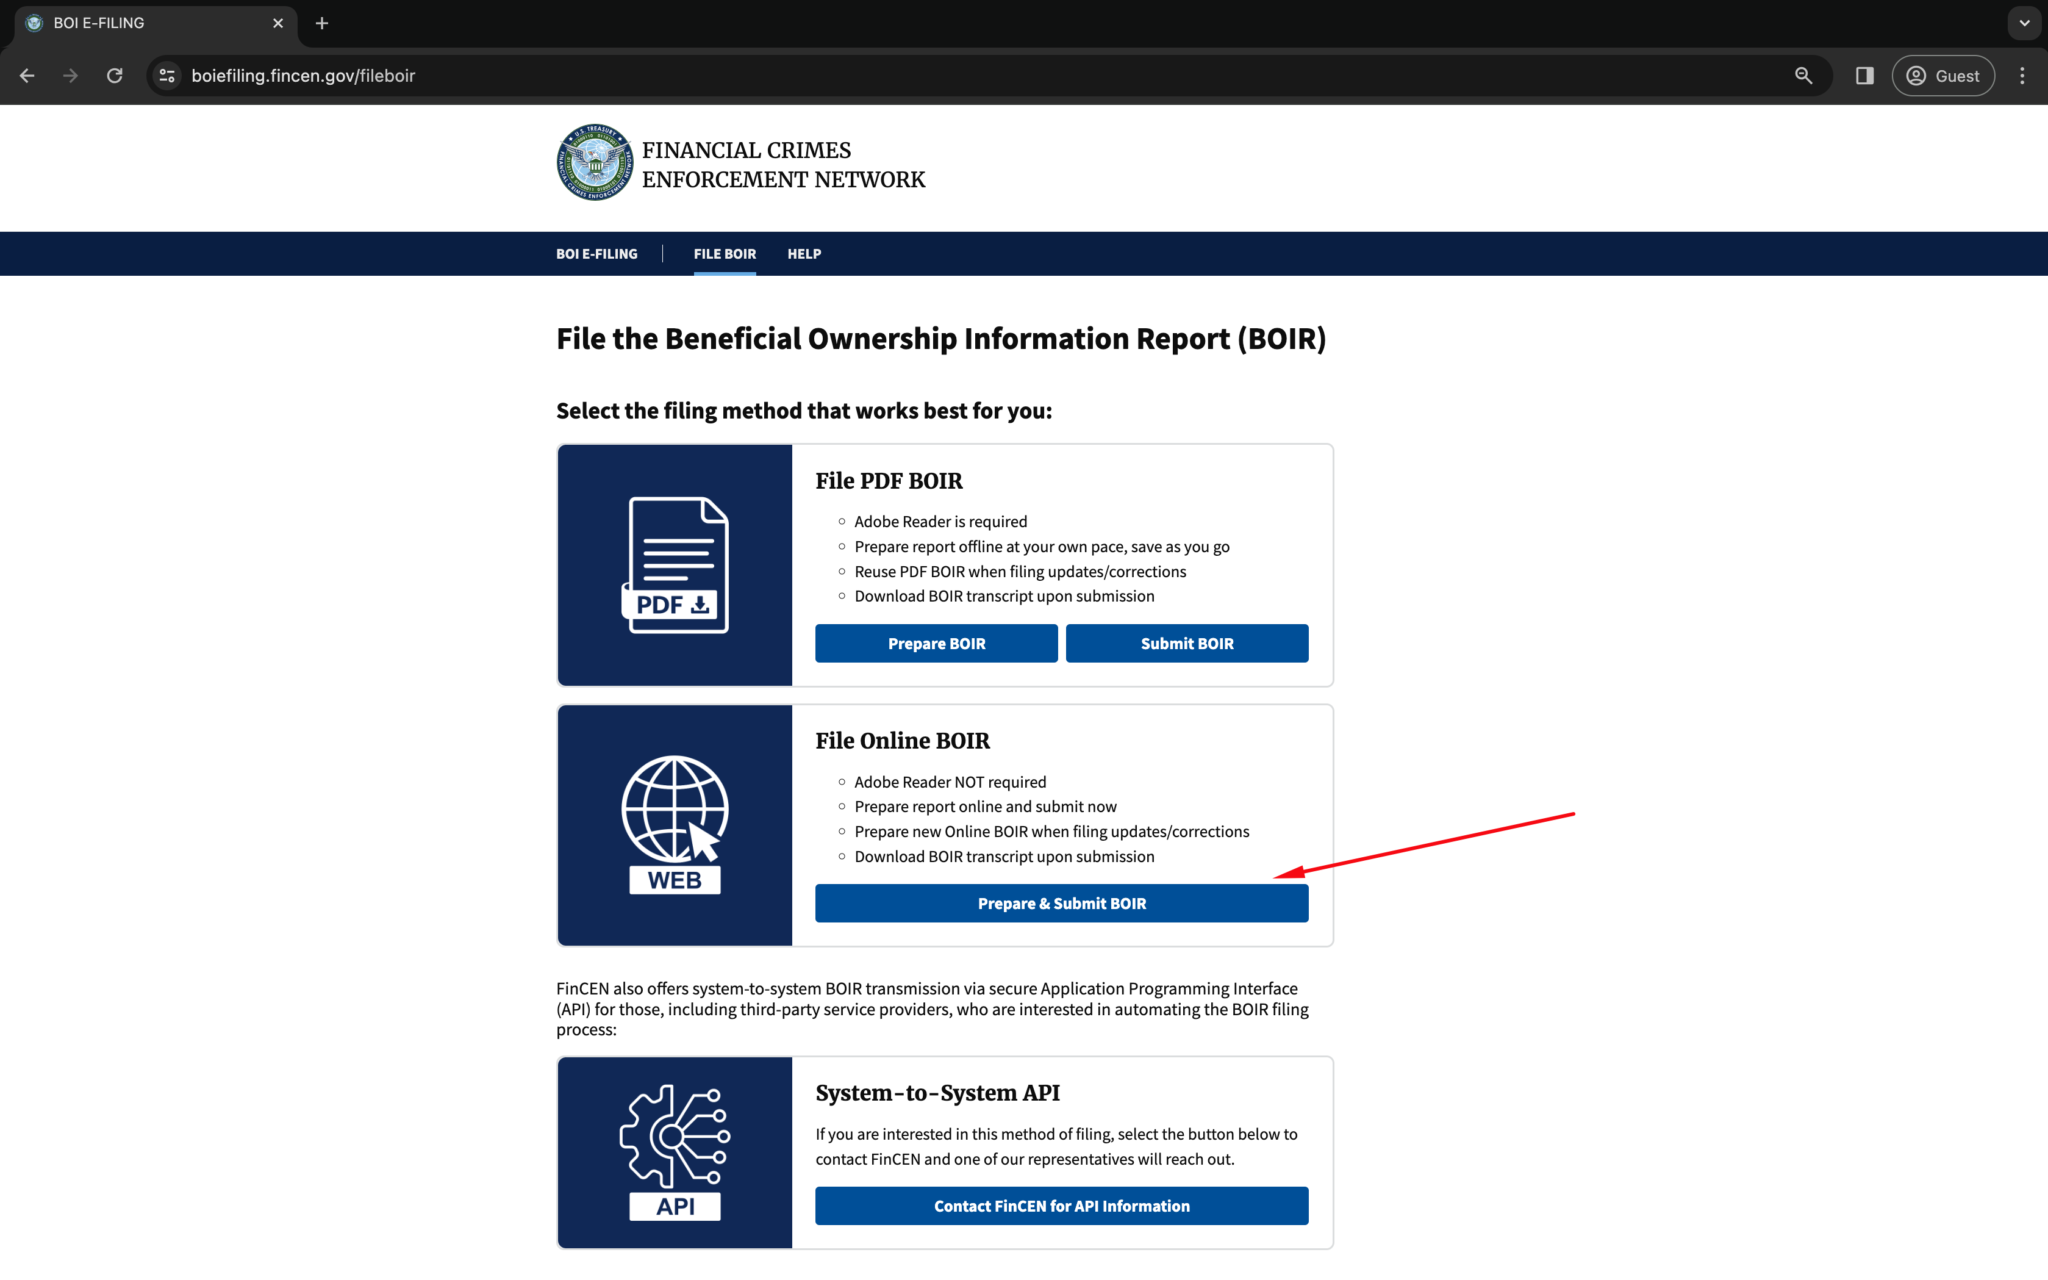Reload the page using the refresh icon
Image resolution: width=2048 pixels, height=1280 pixels.
[x=114, y=75]
